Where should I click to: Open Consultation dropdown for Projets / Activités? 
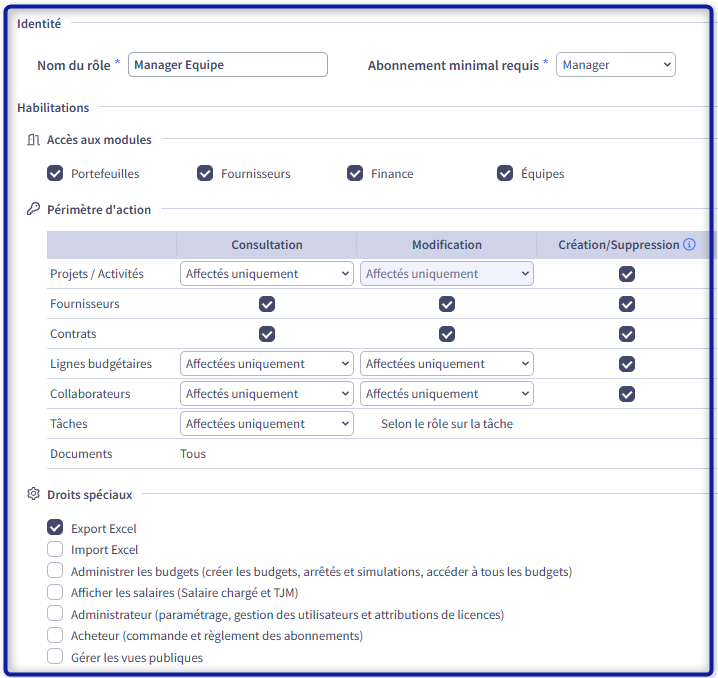coord(267,274)
